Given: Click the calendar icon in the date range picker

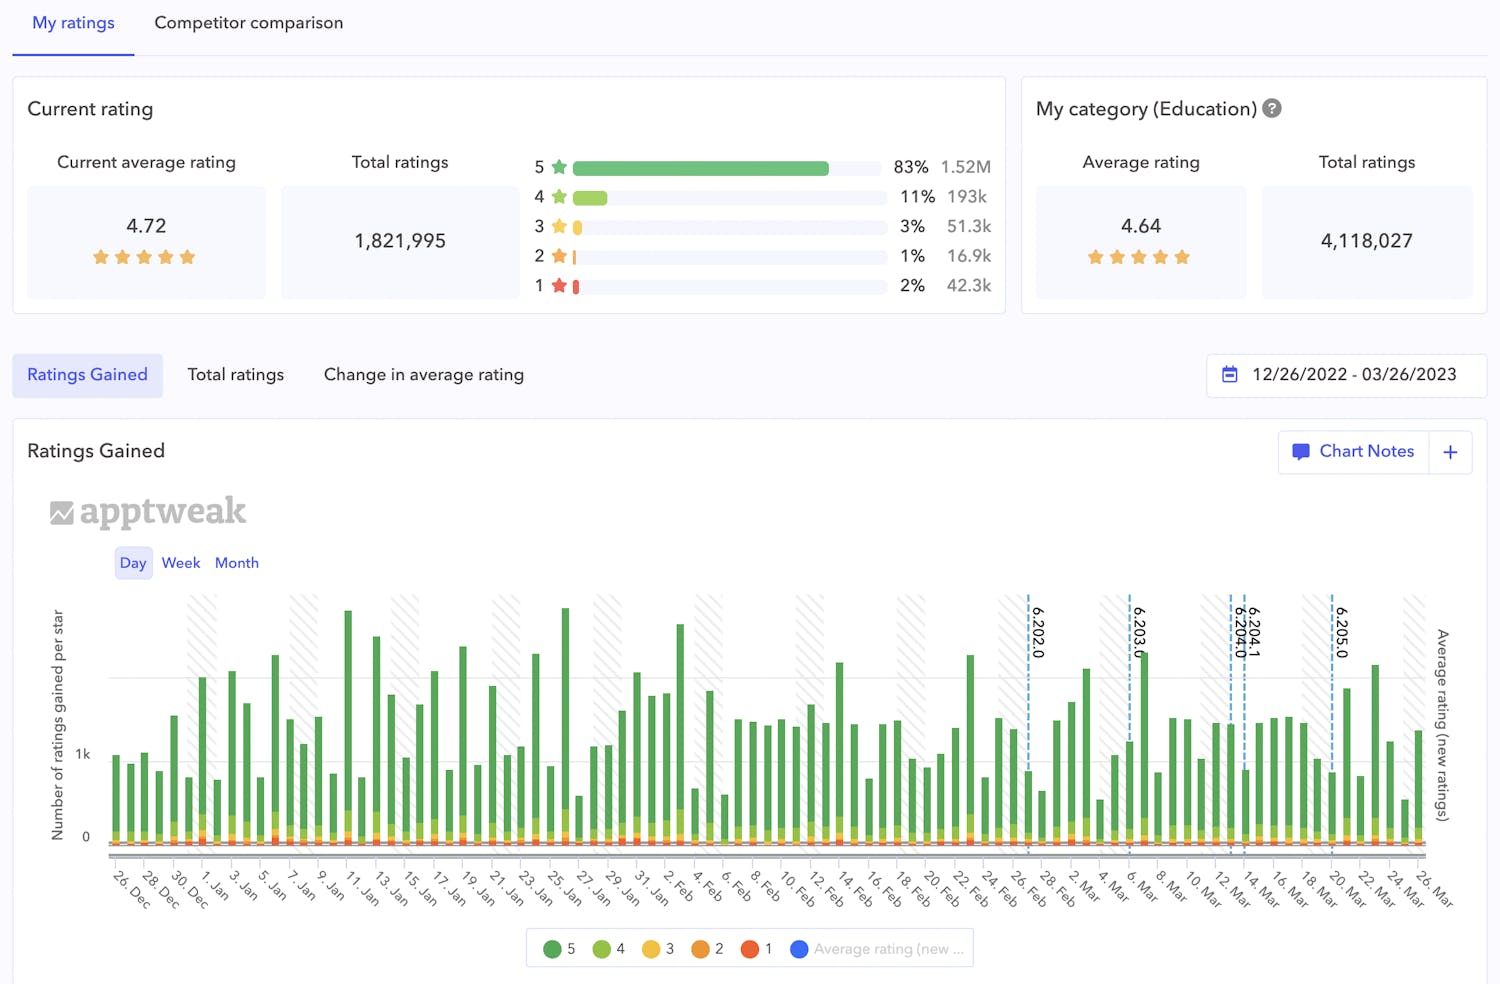Looking at the screenshot, I should pyautogui.click(x=1230, y=375).
